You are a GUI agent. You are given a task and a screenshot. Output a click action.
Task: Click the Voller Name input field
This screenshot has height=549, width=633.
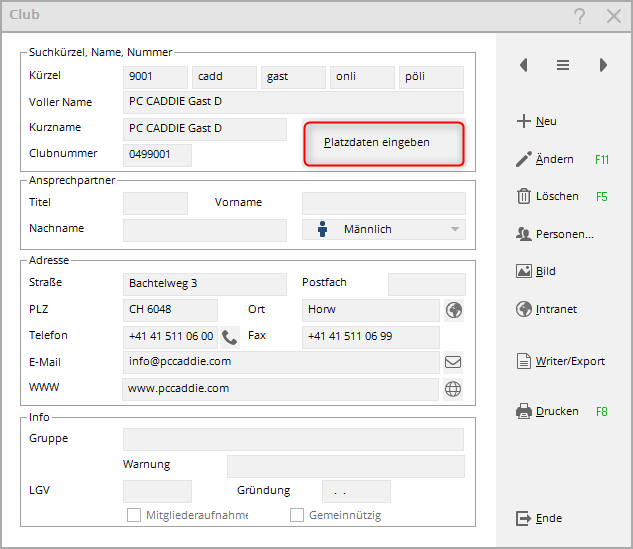point(293,102)
